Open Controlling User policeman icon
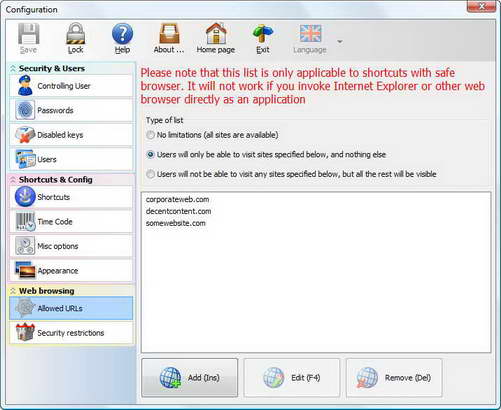The width and height of the screenshot is (501, 410). coord(25,86)
